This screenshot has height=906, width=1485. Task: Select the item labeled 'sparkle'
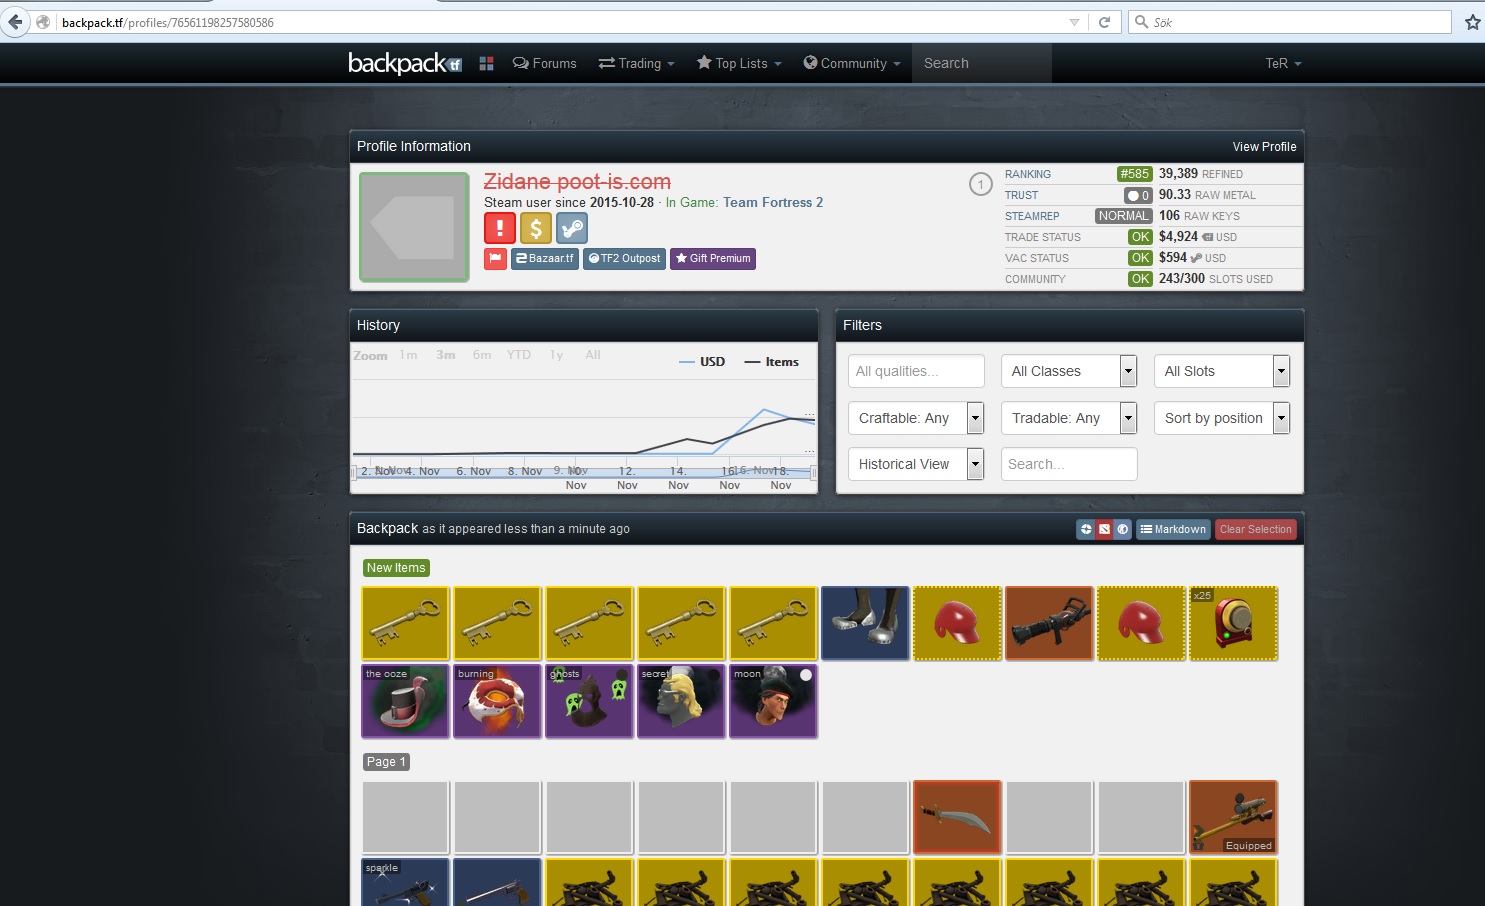click(x=405, y=882)
